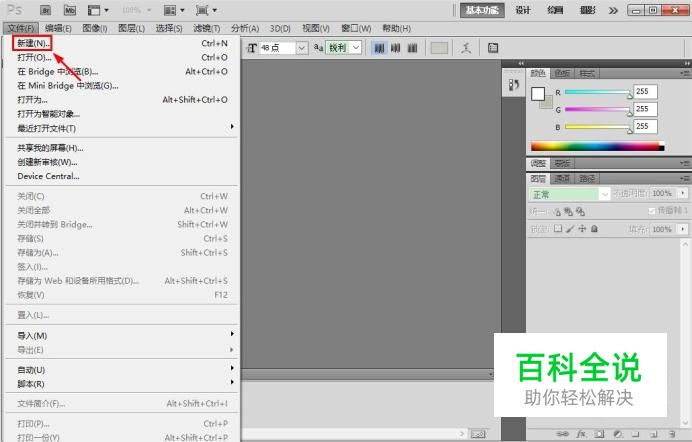Open the 窗口(W) menu
The height and width of the screenshot is (442, 692).
[356, 28]
